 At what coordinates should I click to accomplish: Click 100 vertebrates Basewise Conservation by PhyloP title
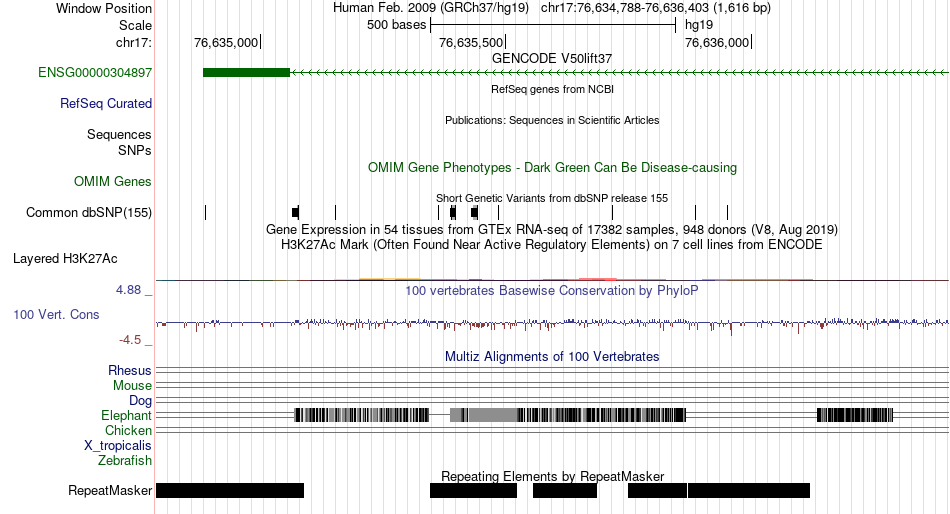pos(552,291)
